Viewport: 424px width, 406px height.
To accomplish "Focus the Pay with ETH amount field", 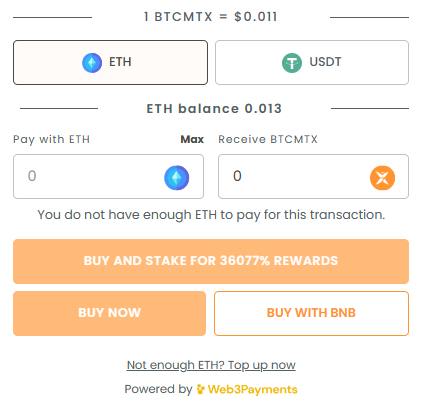I will pos(108,176).
